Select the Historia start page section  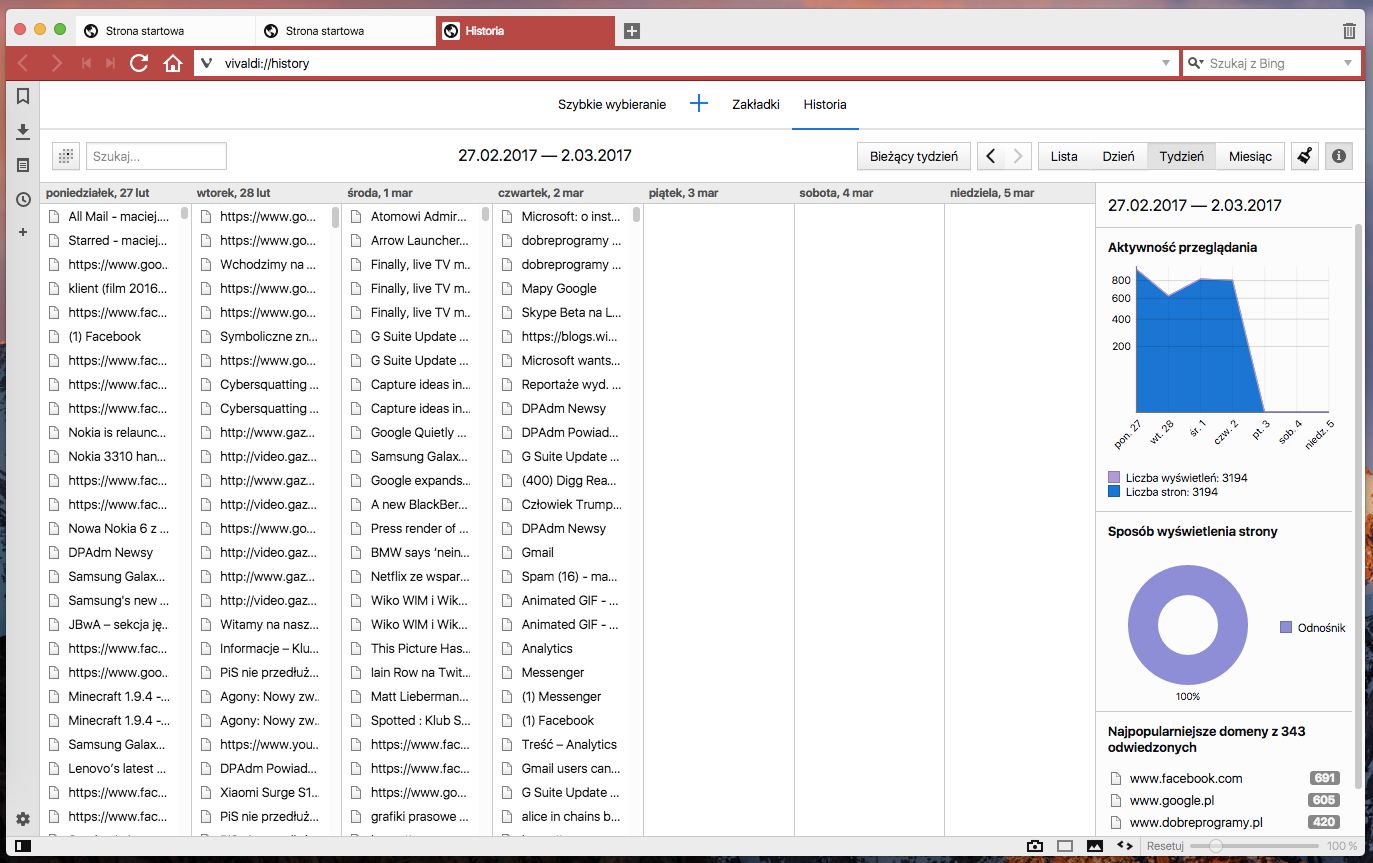pyautogui.click(x=825, y=104)
